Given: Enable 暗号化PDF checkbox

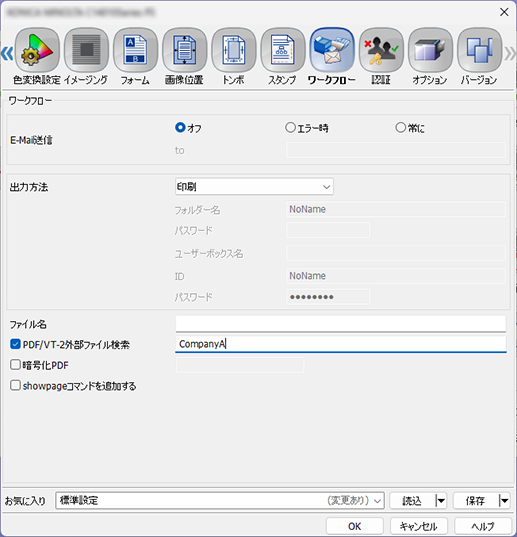Looking at the screenshot, I should click(15, 365).
